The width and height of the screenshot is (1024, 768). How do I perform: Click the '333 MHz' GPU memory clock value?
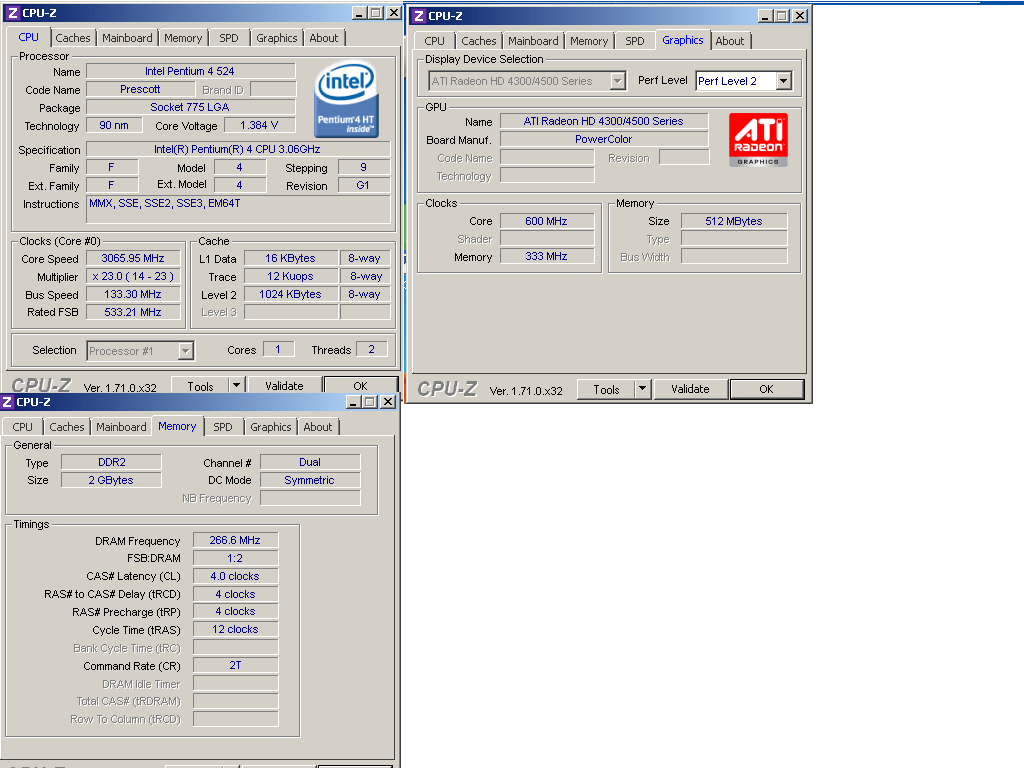[547, 257]
